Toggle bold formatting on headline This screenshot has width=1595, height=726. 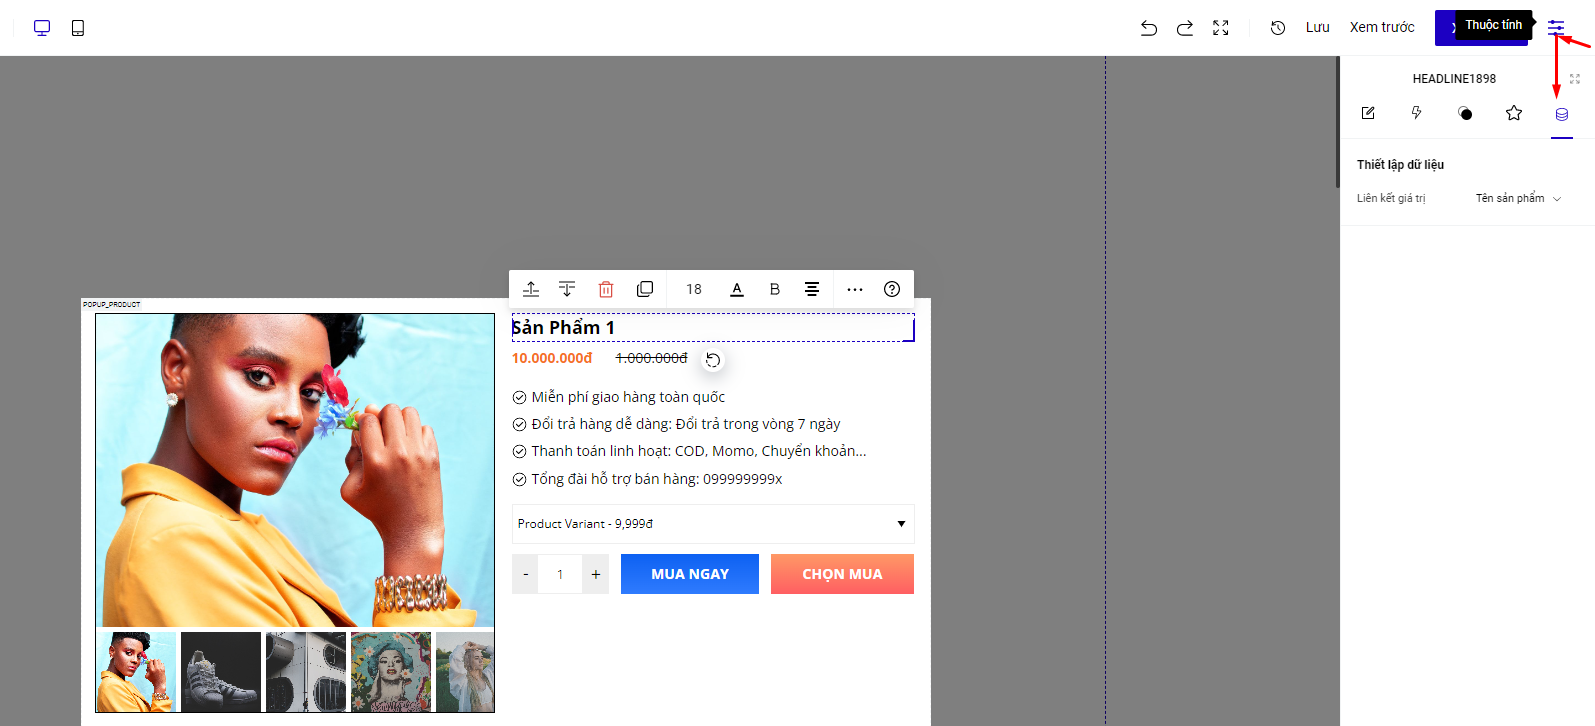point(775,289)
